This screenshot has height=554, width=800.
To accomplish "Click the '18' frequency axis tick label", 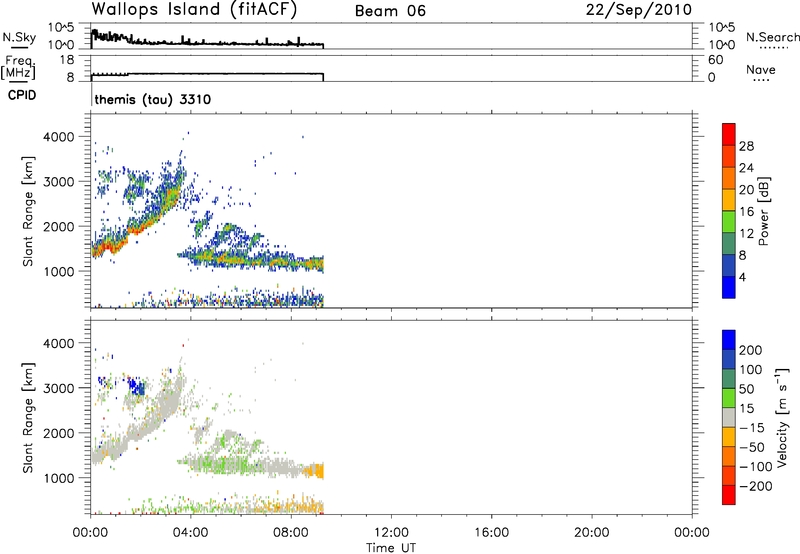I will click(68, 60).
